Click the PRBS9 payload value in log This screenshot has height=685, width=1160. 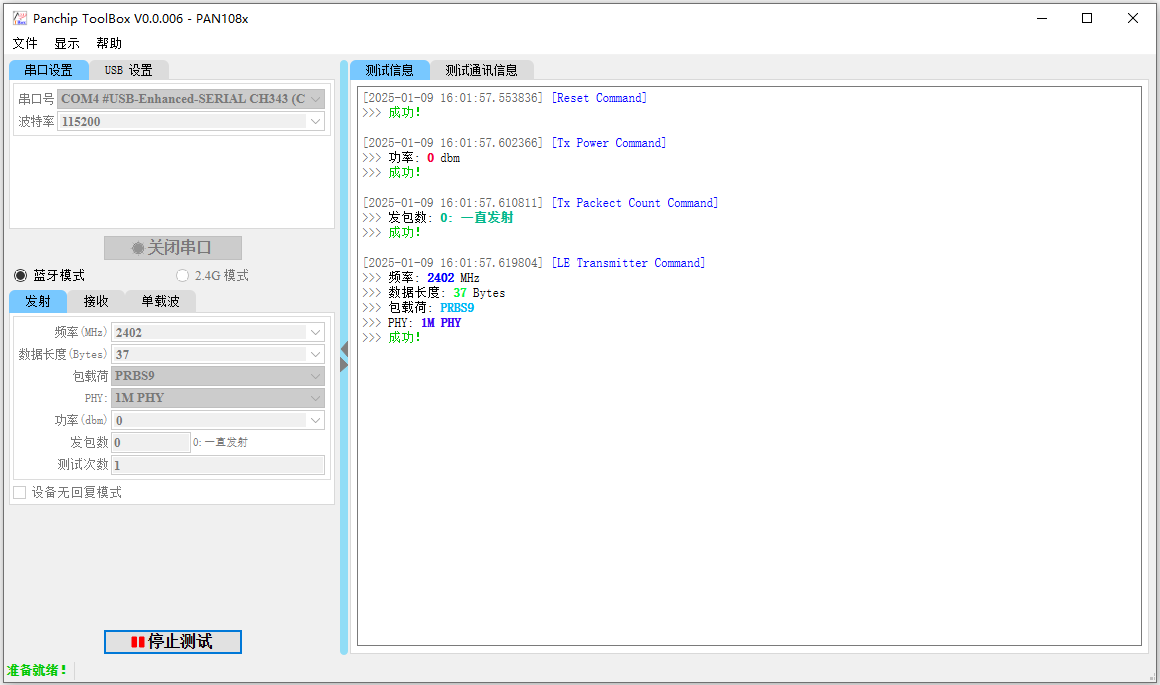tap(457, 308)
